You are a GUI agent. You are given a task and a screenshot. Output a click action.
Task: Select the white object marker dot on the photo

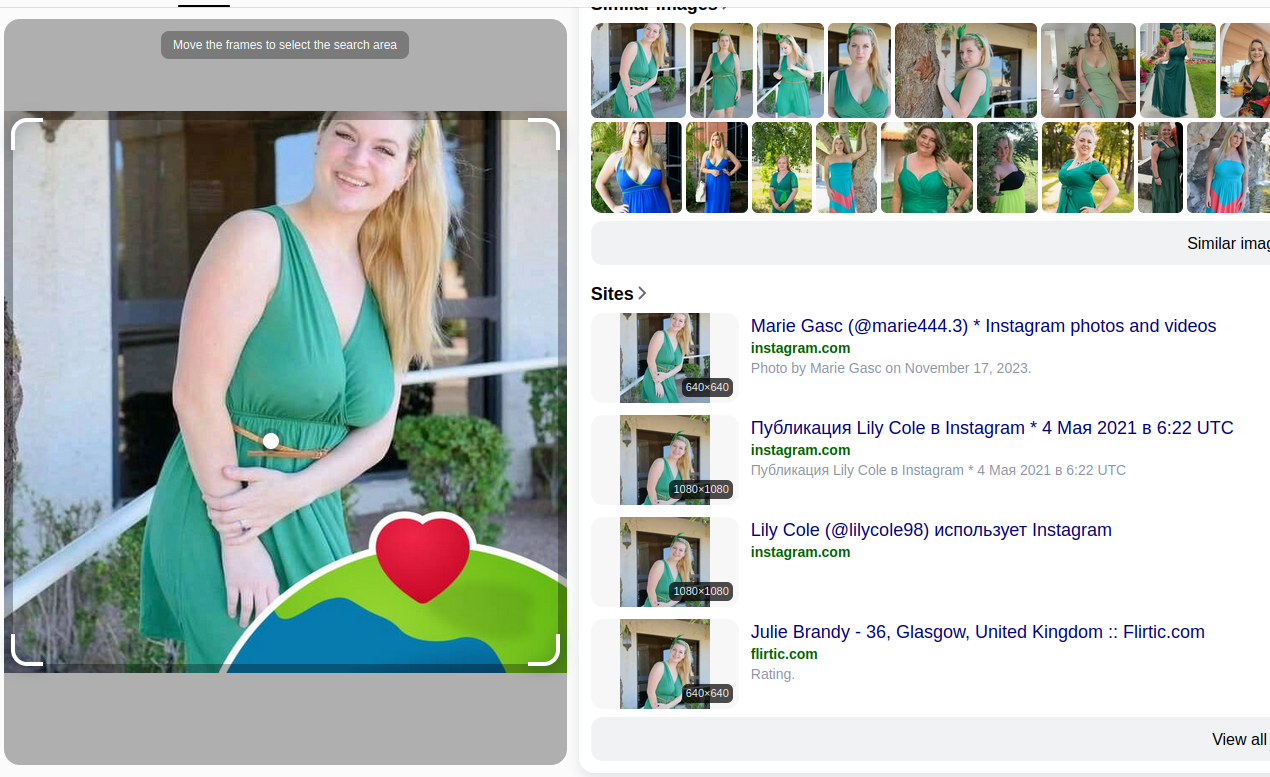click(271, 441)
